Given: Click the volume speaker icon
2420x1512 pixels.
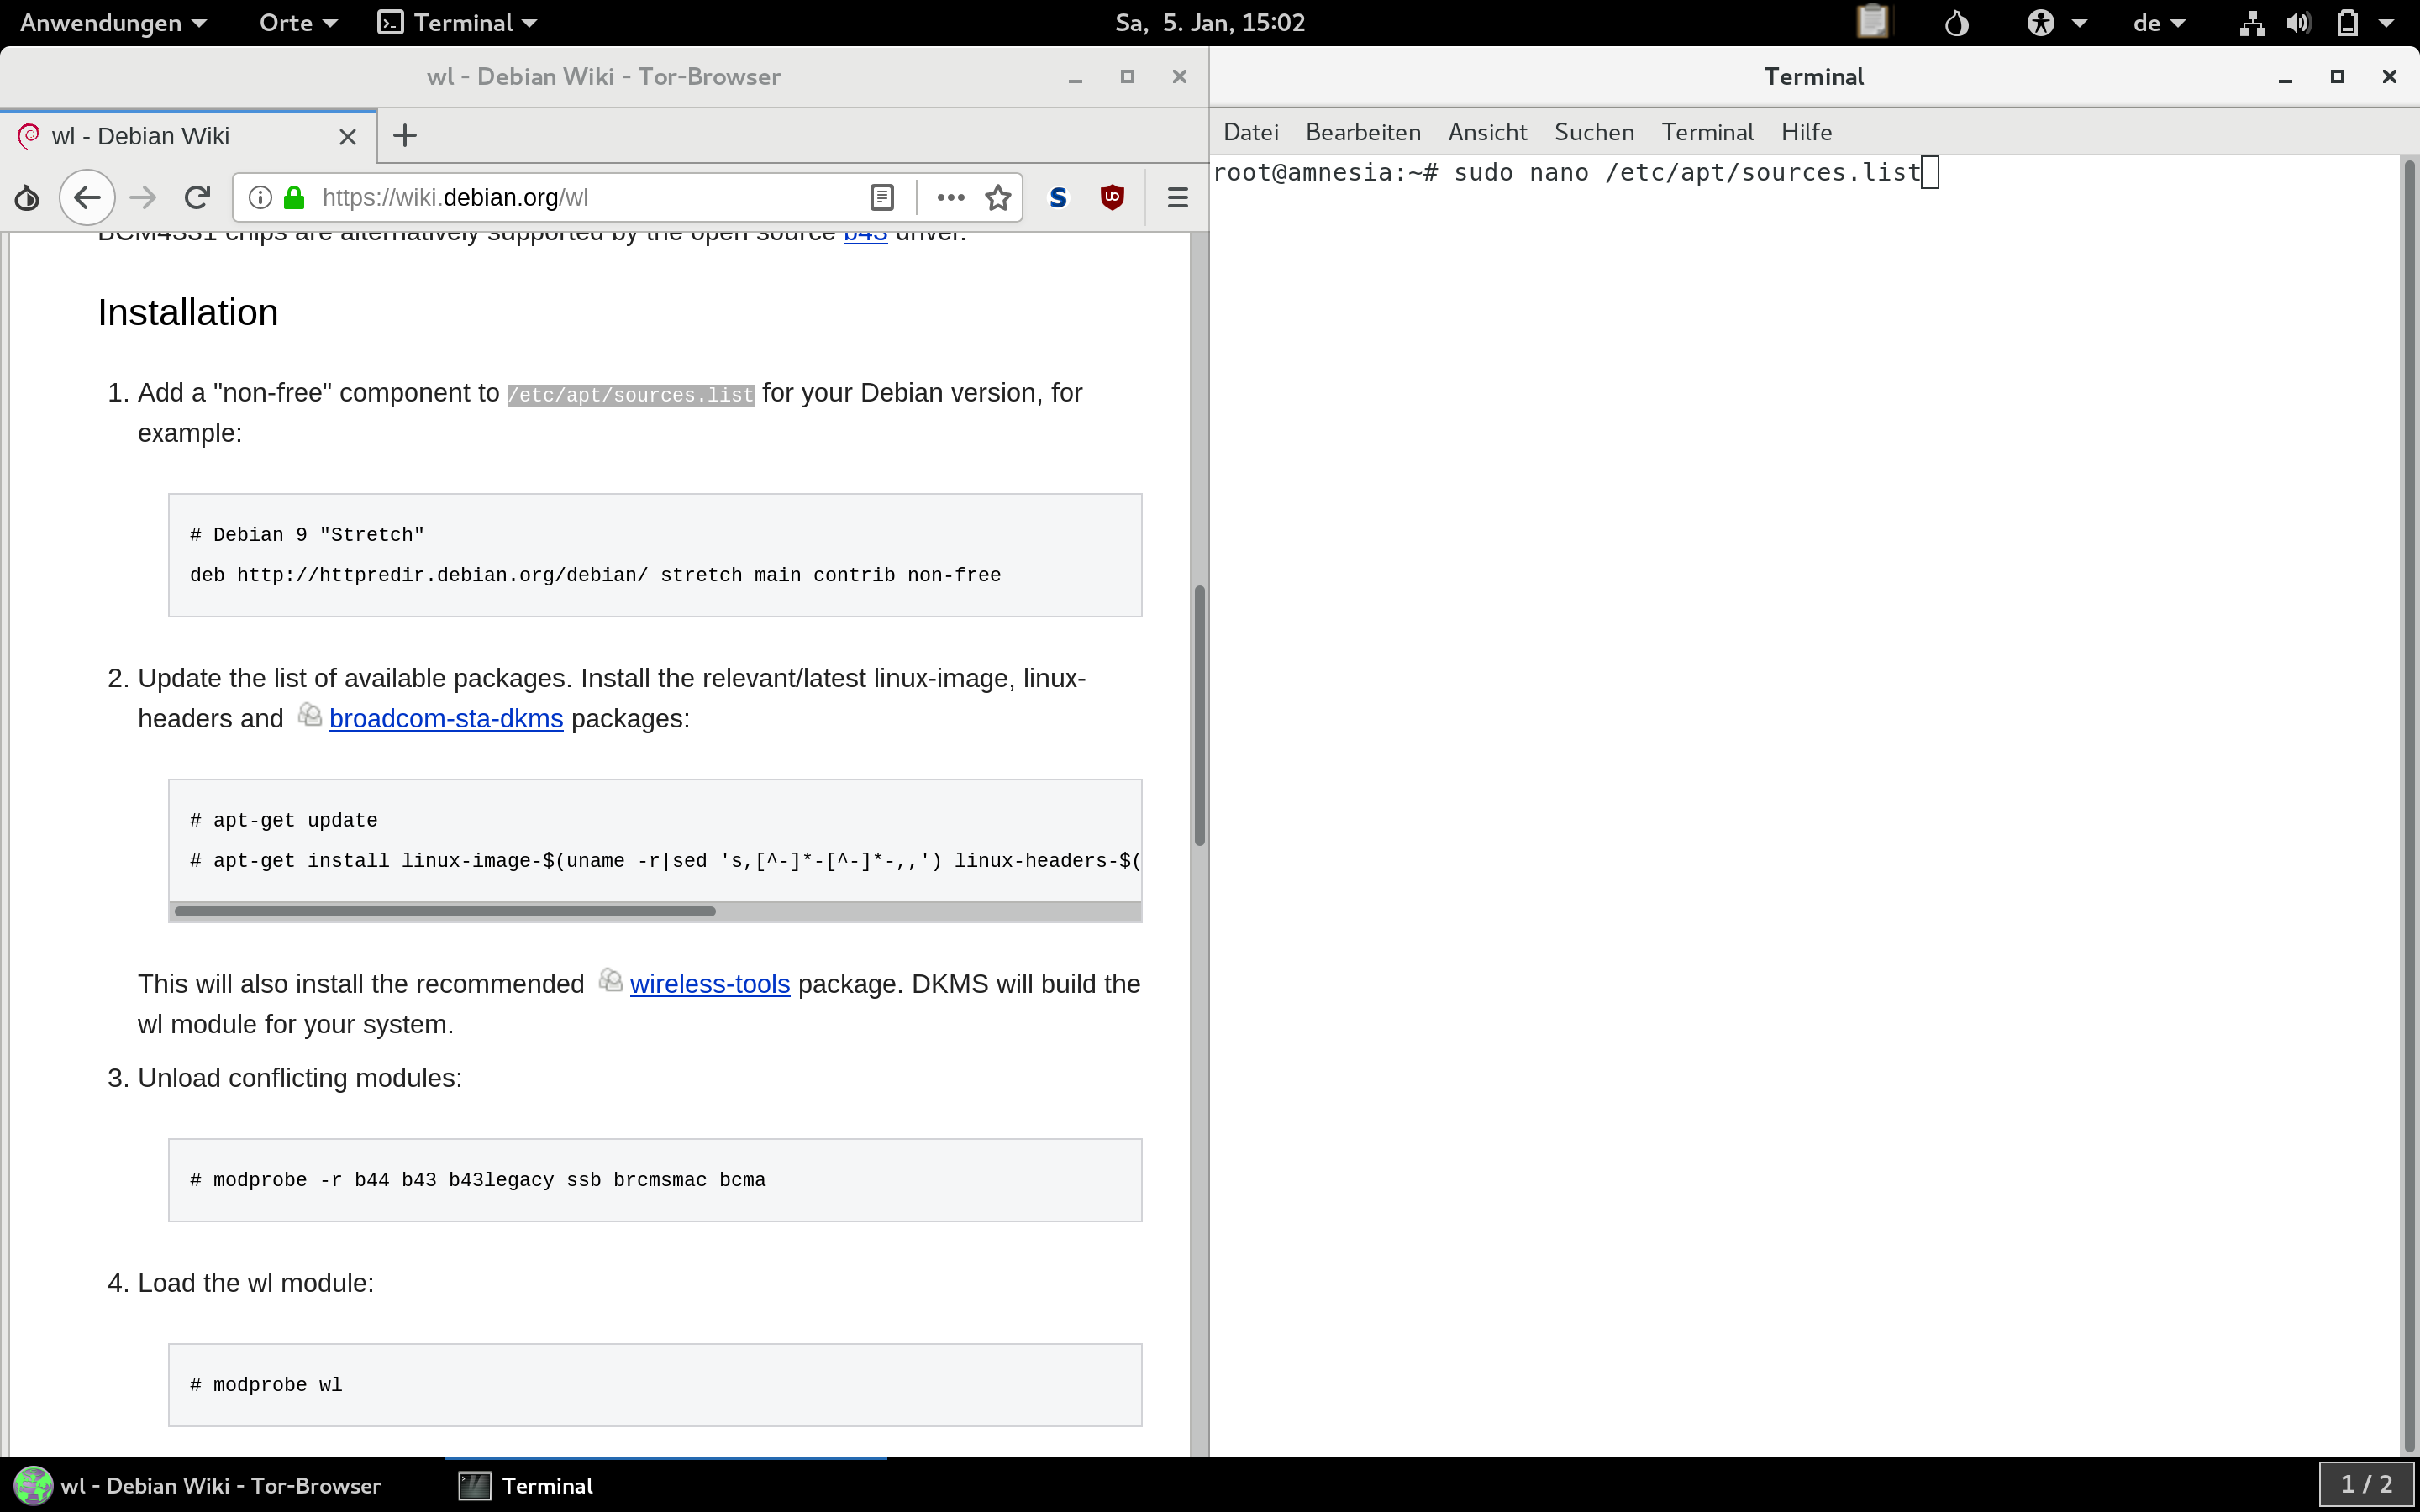Looking at the screenshot, I should pyautogui.click(x=2299, y=22).
